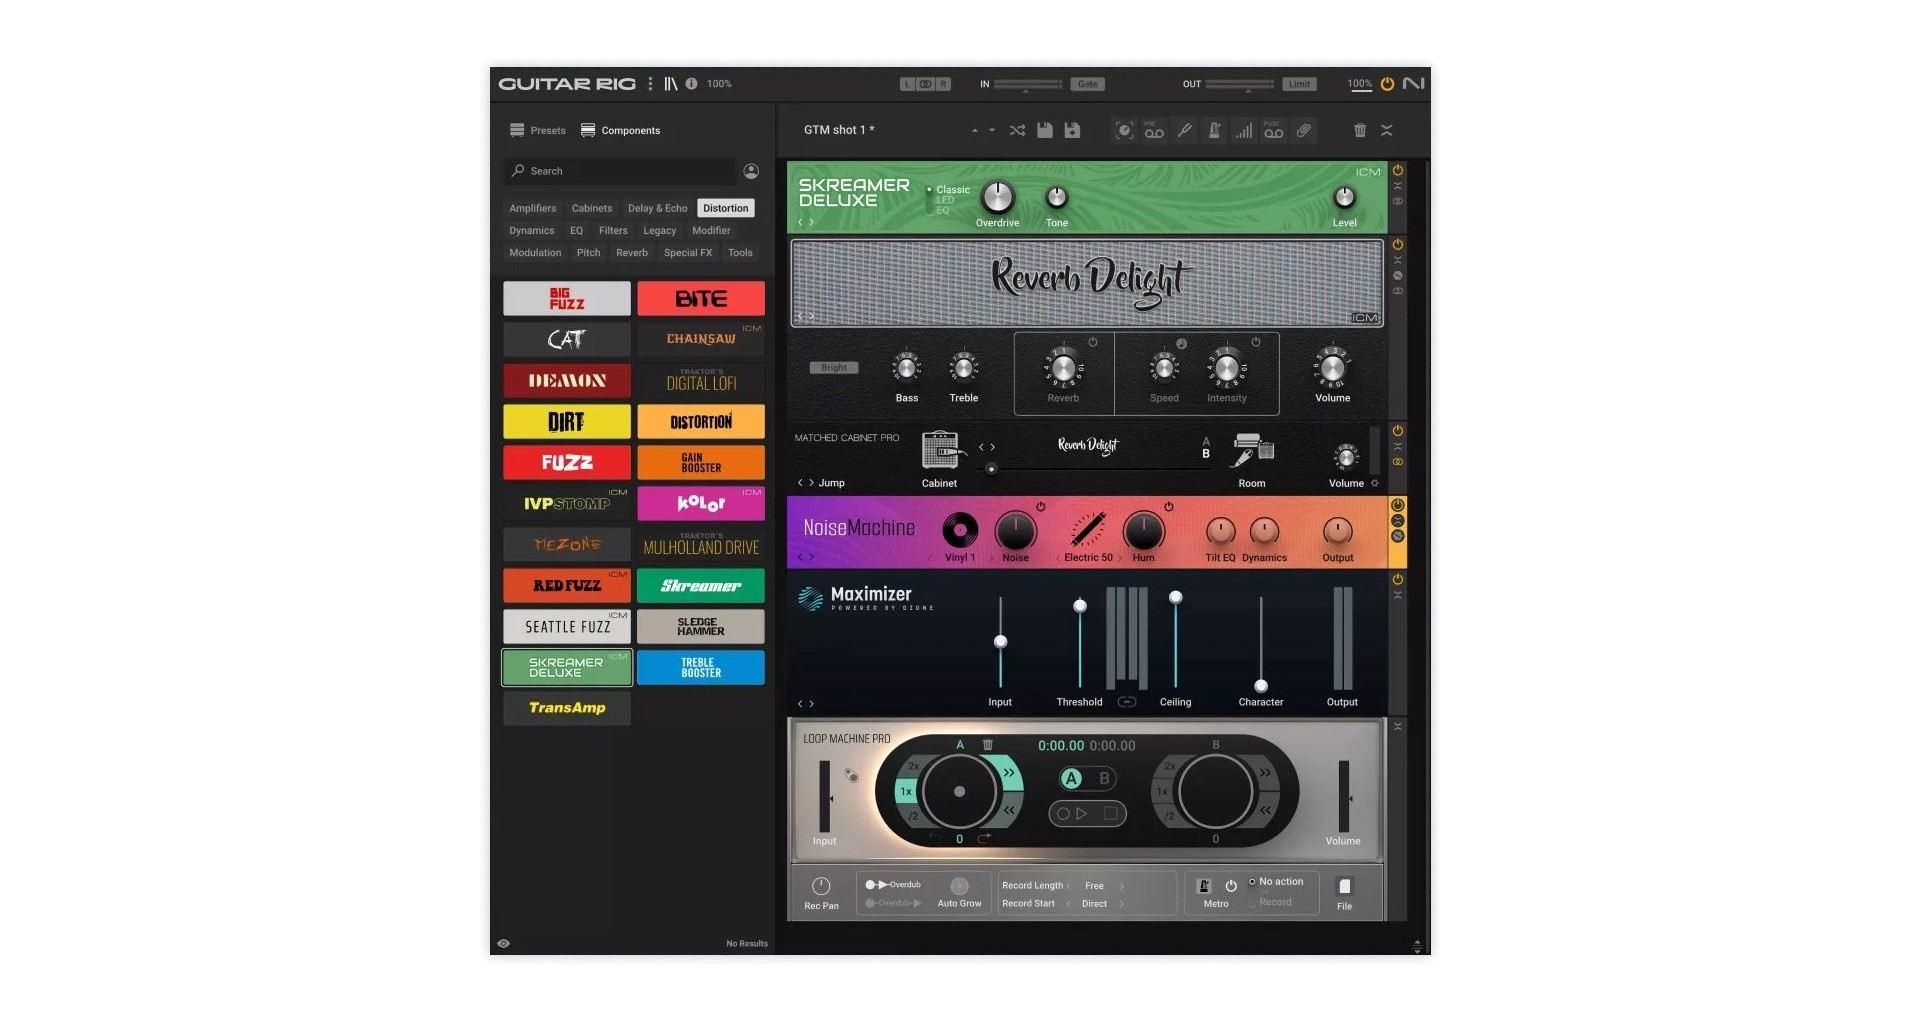Switch to the Presets tab
The image size is (1920, 1023).
tap(537, 130)
